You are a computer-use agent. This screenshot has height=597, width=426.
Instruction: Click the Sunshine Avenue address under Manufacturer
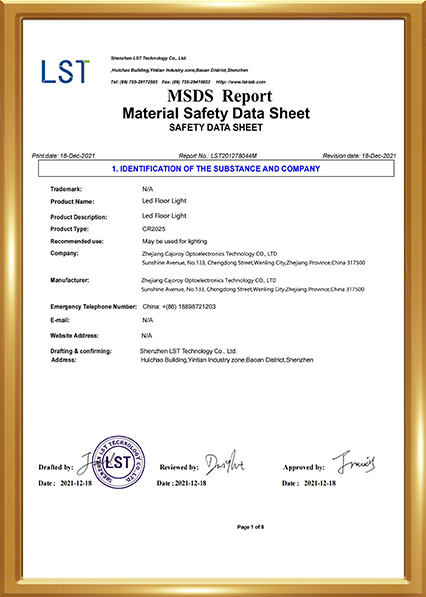(x=253, y=289)
